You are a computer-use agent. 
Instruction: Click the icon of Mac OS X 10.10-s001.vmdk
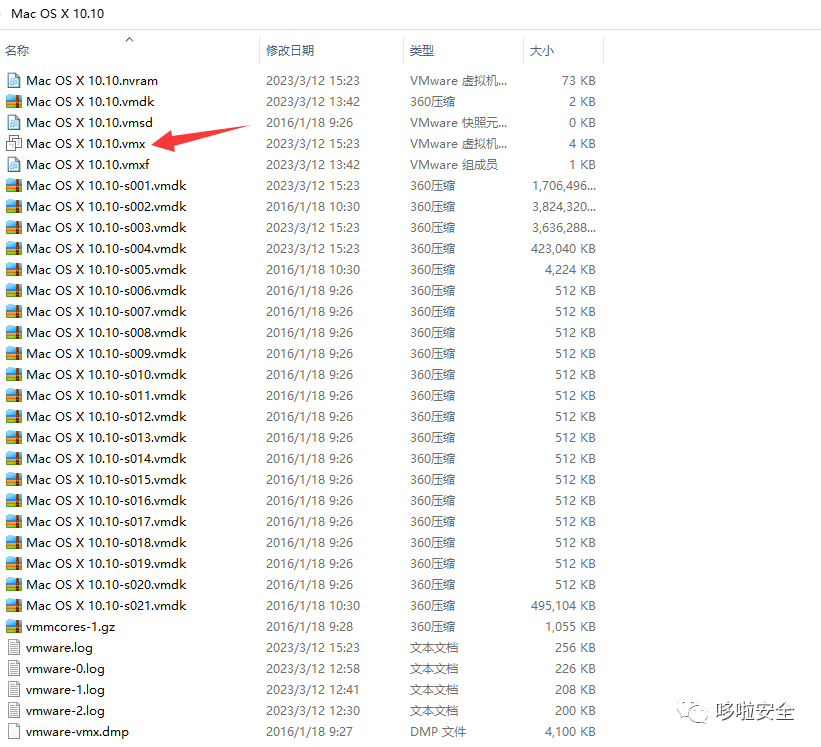tap(14, 186)
